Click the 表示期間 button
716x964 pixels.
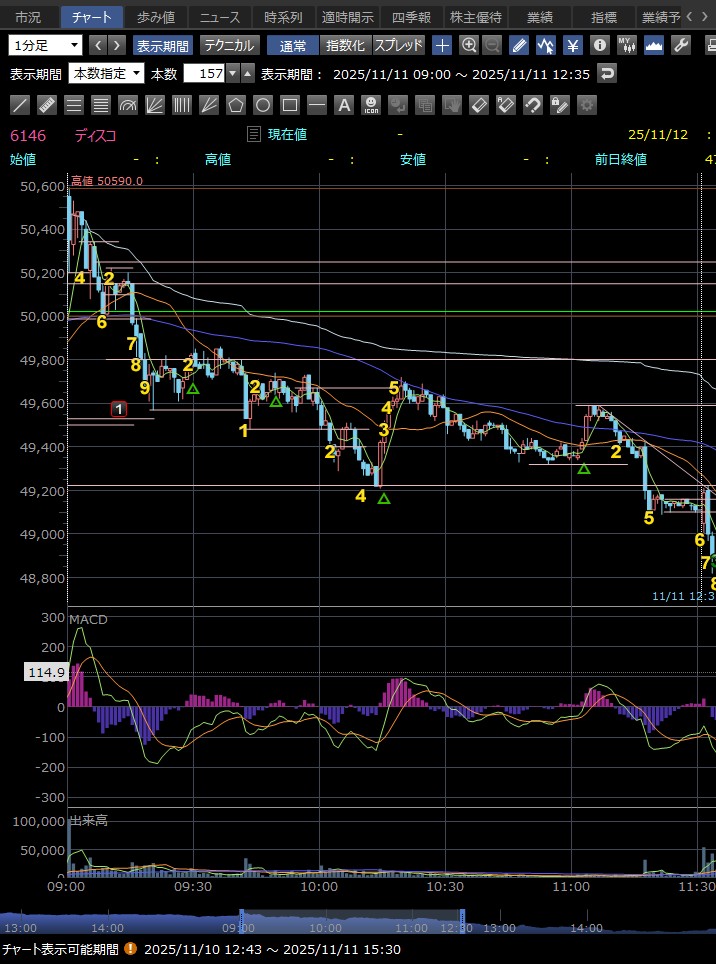[x=163, y=45]
